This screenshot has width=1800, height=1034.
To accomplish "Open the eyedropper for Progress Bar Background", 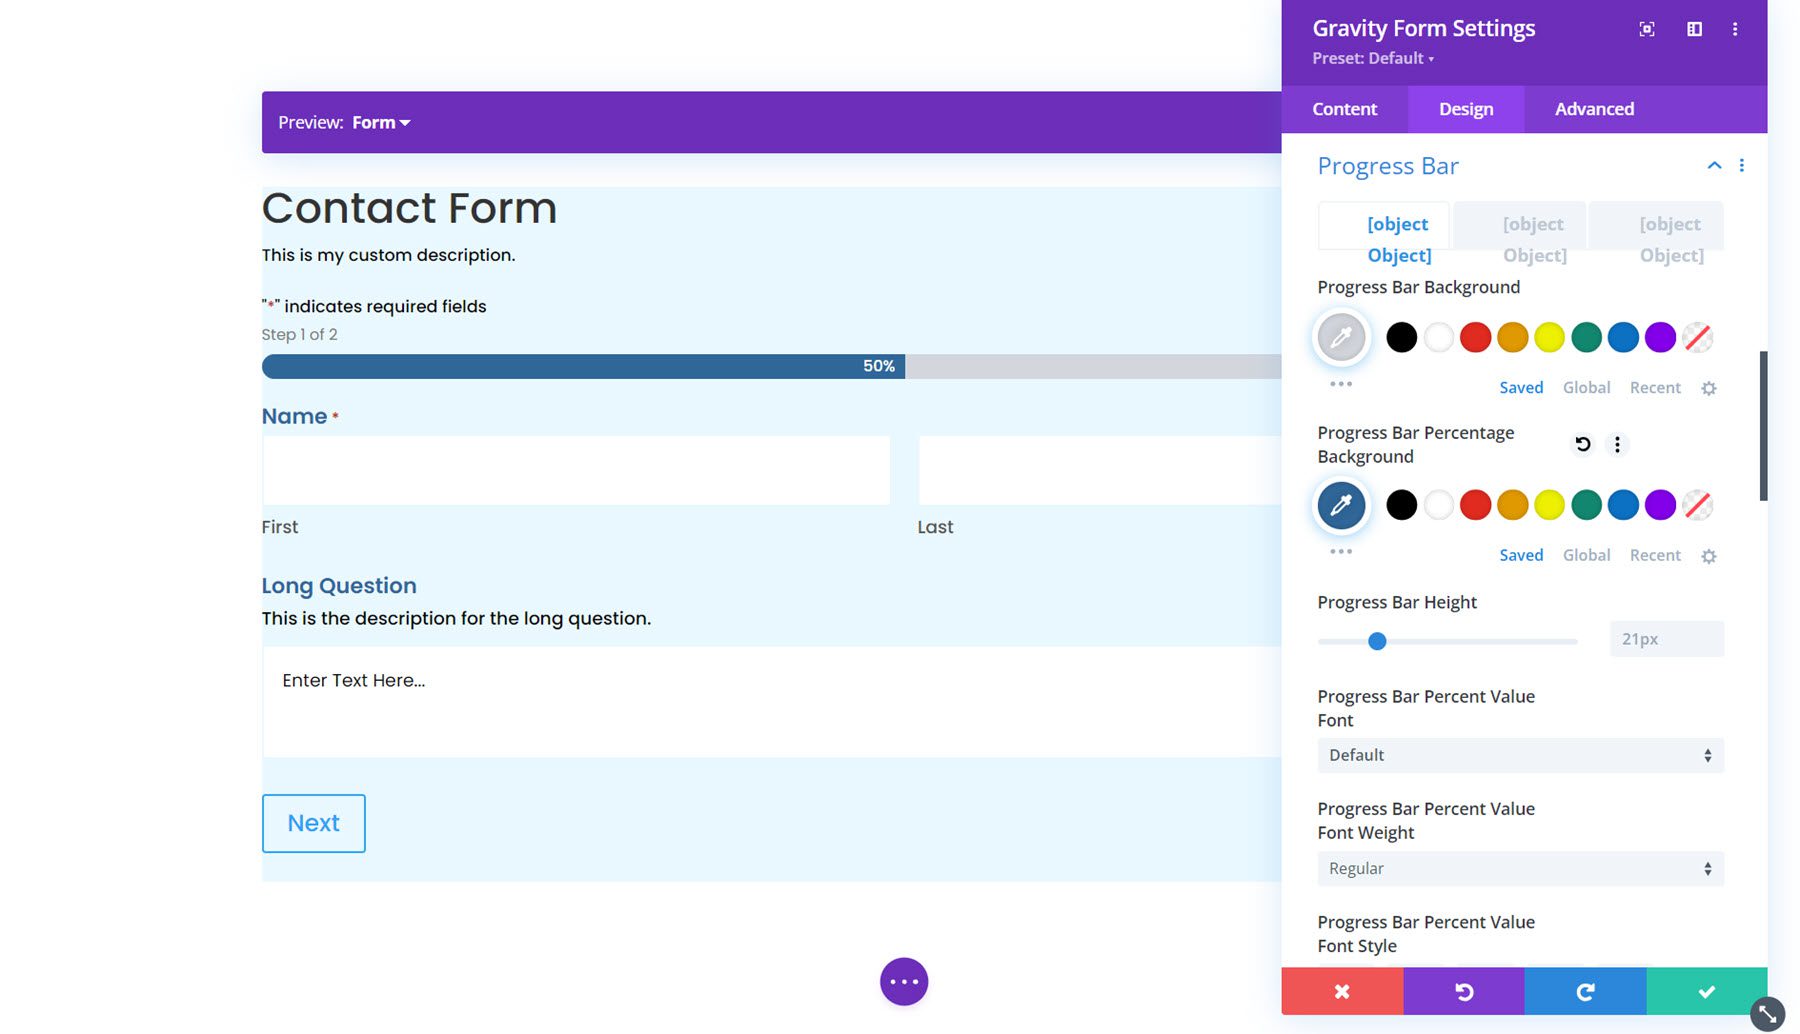I will click(x=1341, y=338).
